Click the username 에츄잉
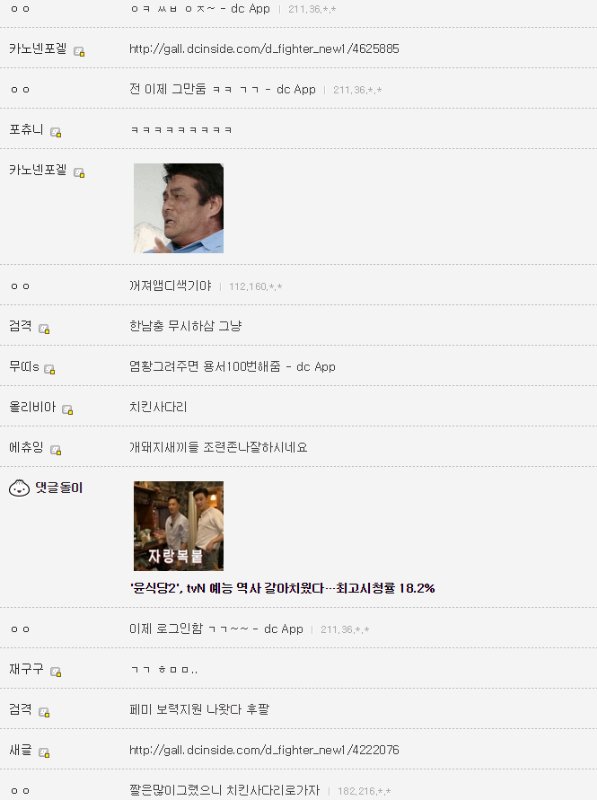Screen dimensions: 597x800 click(x=26, y=447)
